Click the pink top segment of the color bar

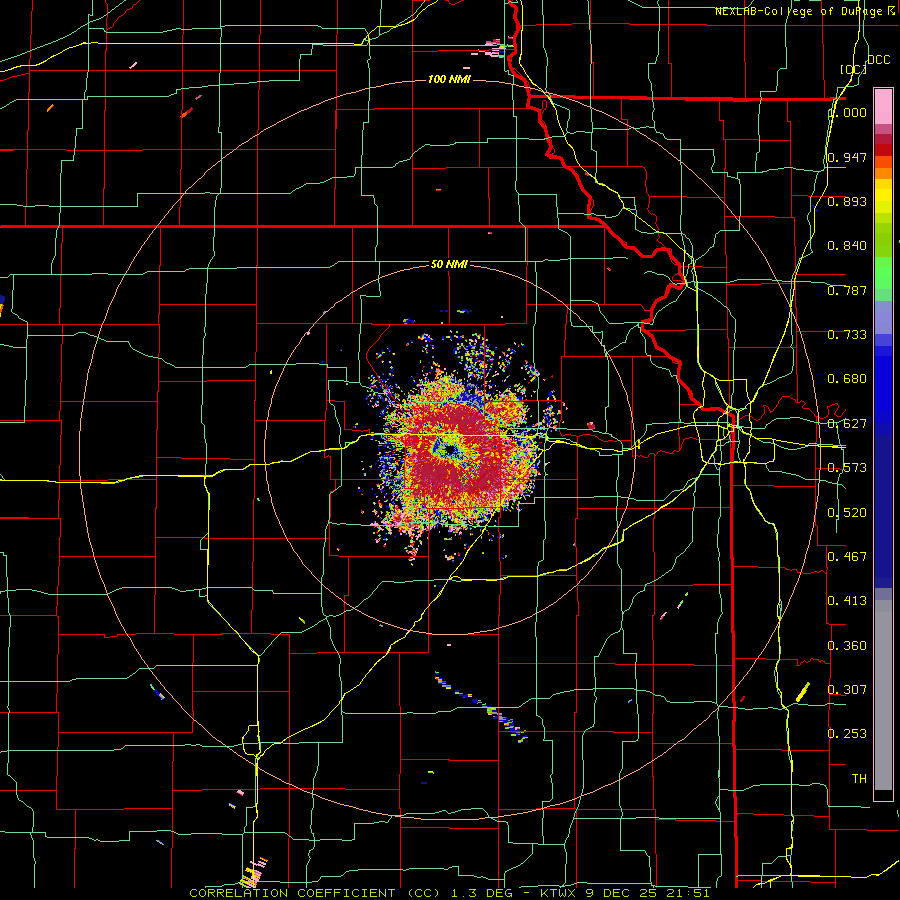click(883, 106)
